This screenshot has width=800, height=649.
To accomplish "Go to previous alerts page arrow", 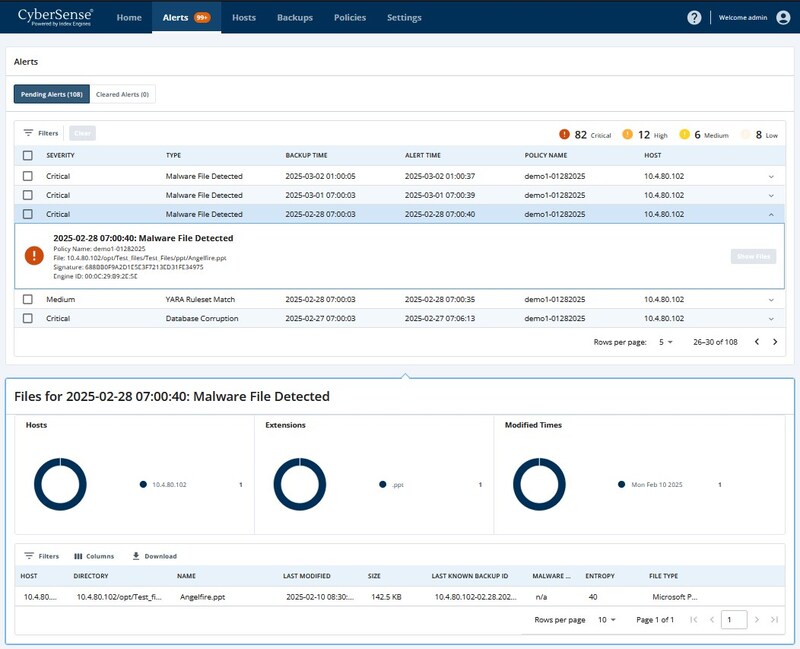I will coord(757,342).
